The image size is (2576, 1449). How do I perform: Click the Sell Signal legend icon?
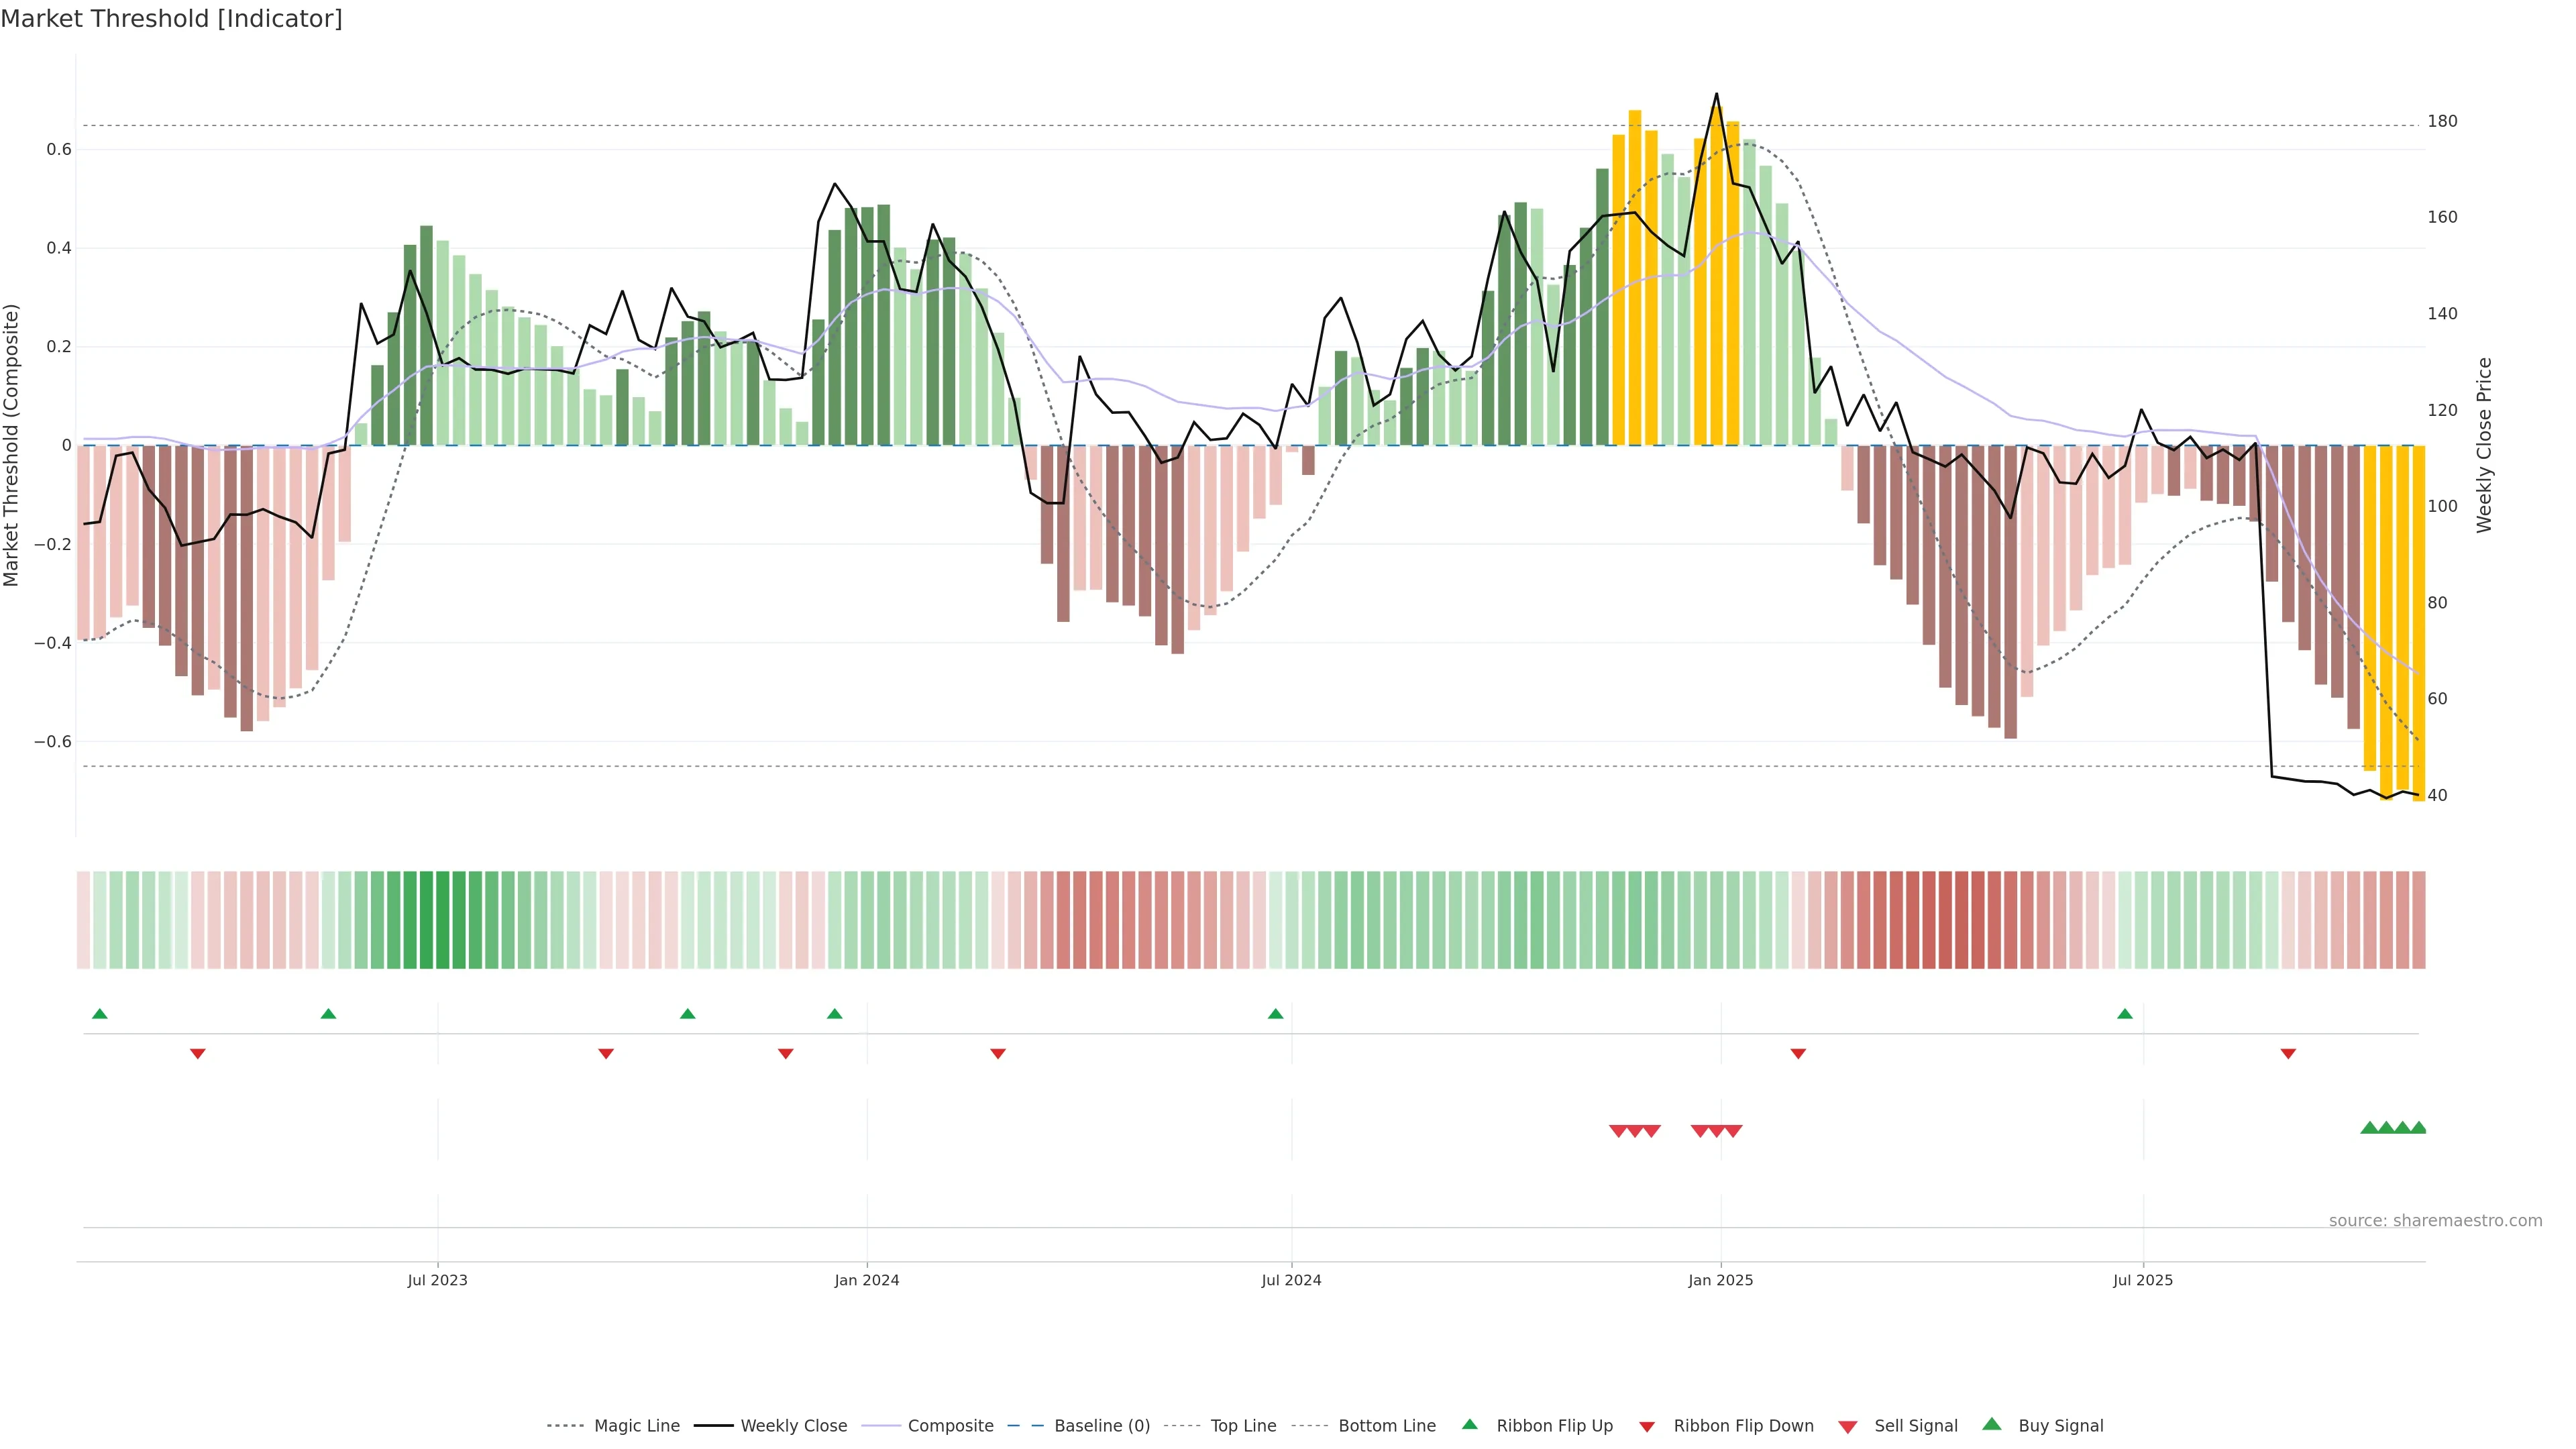coord(1848,1427)
